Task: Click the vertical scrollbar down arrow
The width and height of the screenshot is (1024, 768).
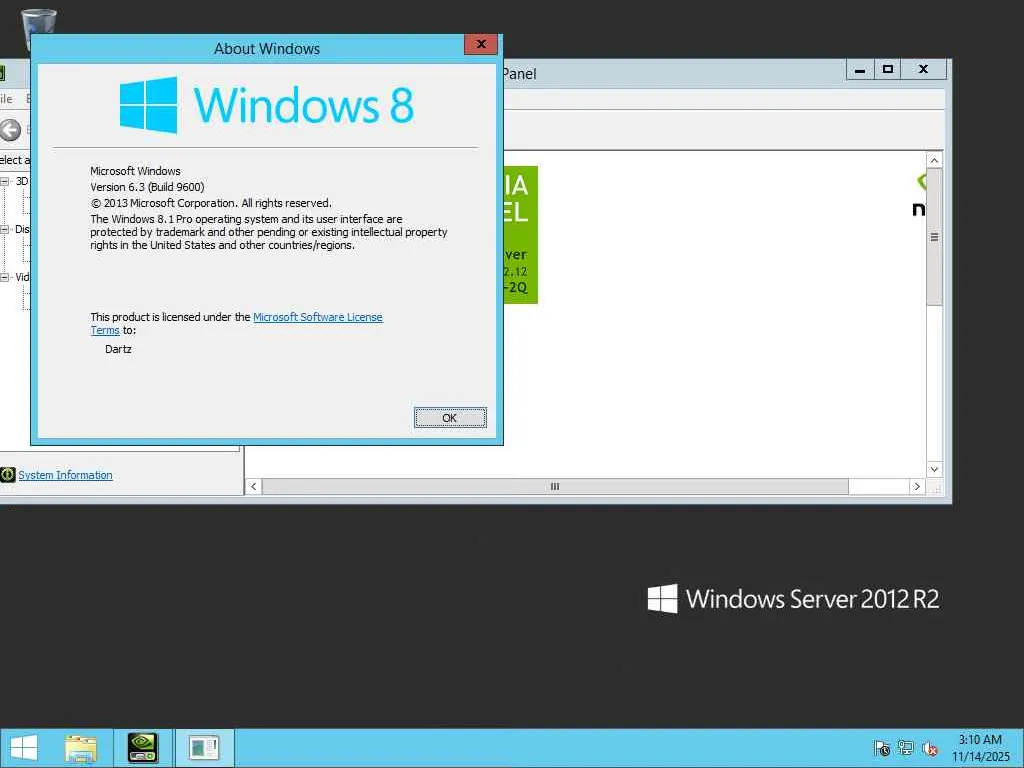Action: [935, 470]
